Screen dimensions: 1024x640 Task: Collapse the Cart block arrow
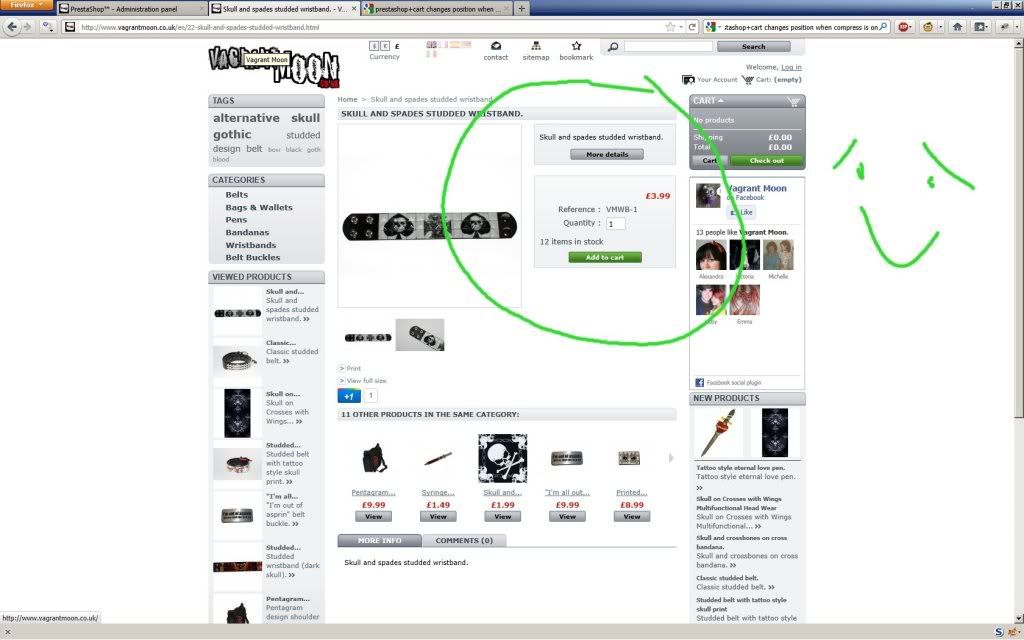click(721, 101)
